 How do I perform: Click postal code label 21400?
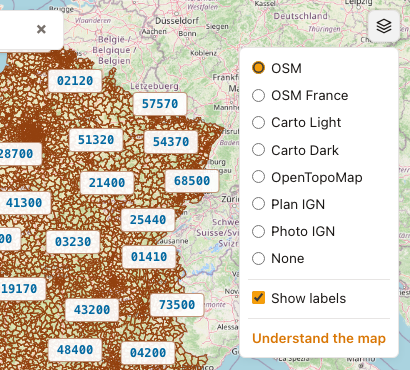point(107,183)
